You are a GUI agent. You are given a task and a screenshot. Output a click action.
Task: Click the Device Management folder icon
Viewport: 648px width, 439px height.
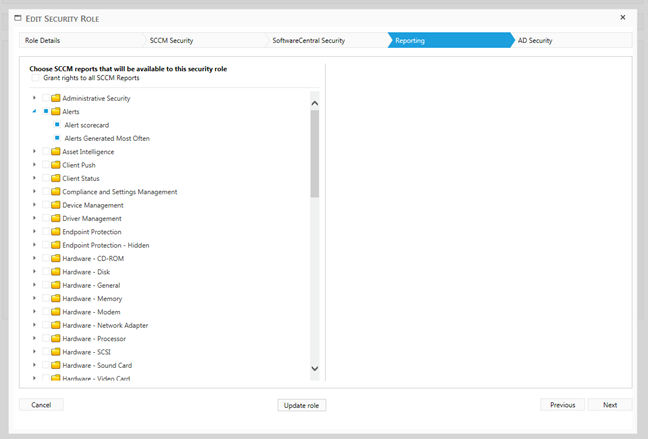56,205
